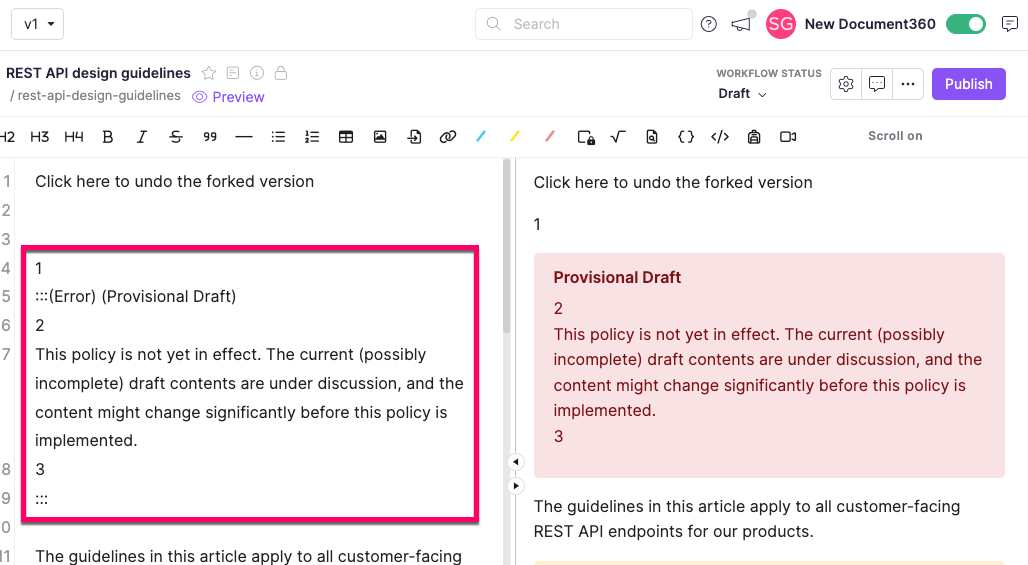This screenshot has height=565, width=1028.
Task: Open the Draft workflow status dropdown
Action: [x=742, y=94]
